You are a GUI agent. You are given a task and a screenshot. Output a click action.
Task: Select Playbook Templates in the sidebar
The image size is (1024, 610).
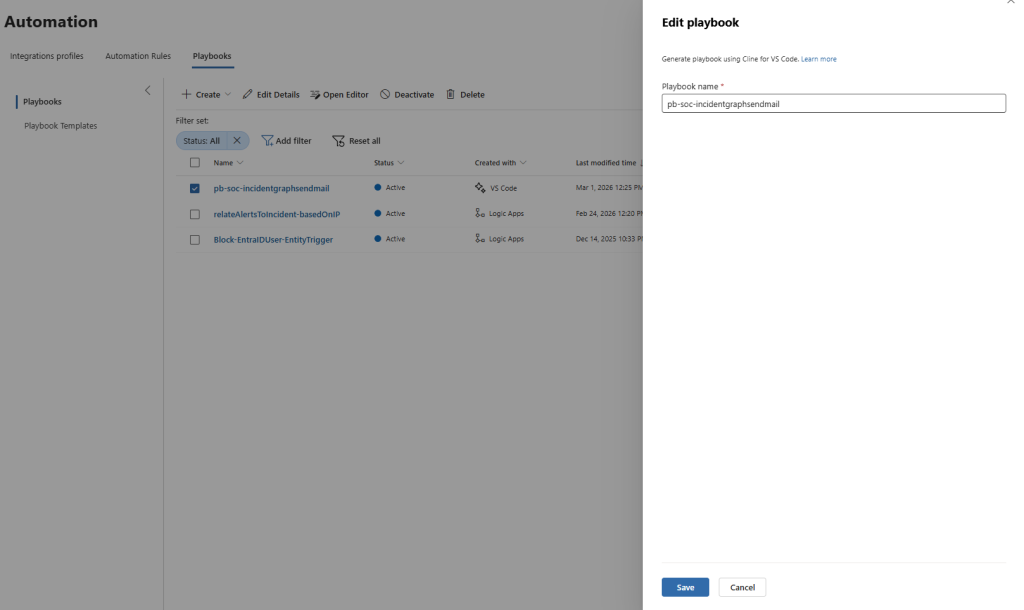(60, 126)
